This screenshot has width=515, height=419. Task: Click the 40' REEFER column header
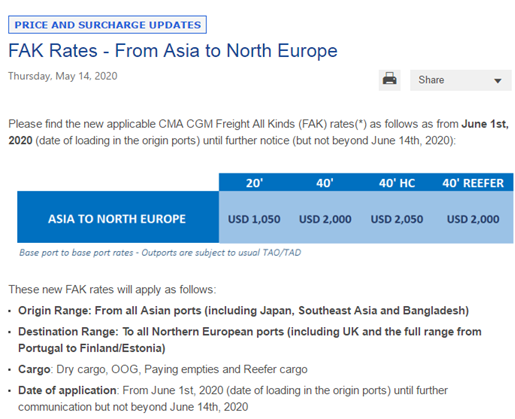(473, 183)
